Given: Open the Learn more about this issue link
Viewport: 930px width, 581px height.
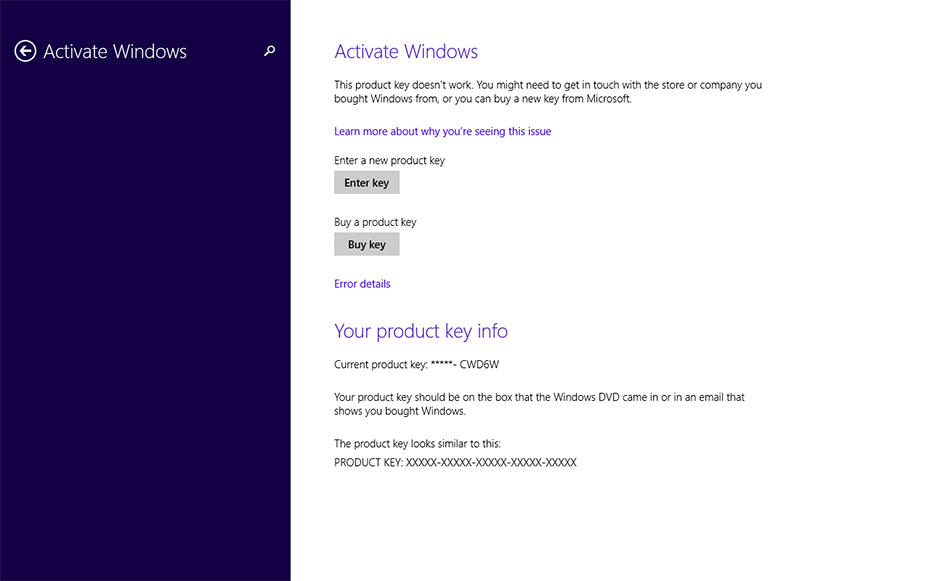Looking at the screenshot, I should (442, 131).
